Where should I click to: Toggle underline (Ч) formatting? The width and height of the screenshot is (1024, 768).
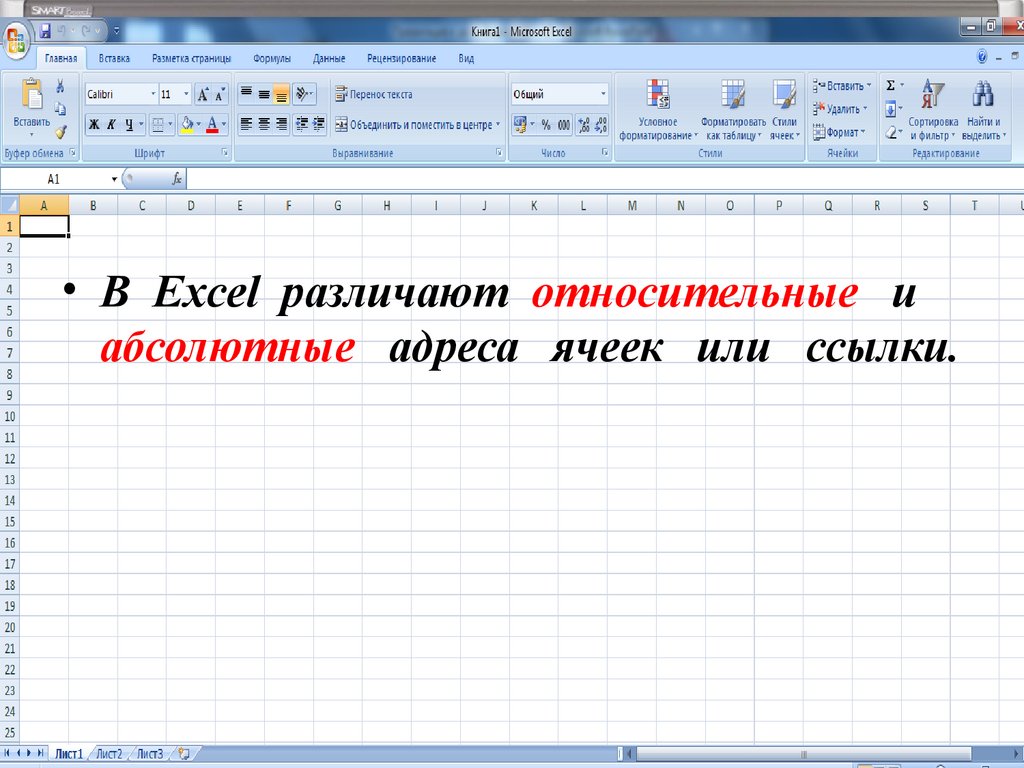click(129, 124)
